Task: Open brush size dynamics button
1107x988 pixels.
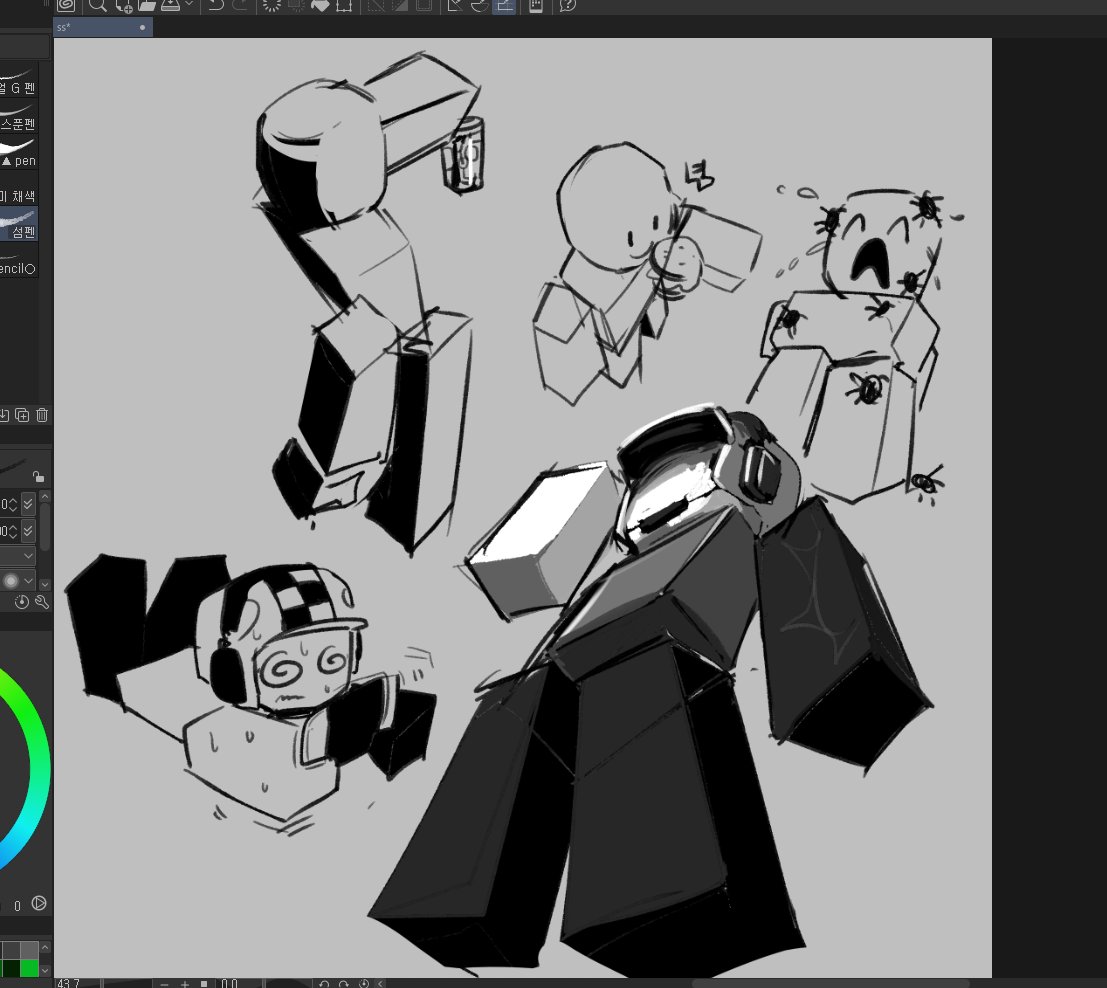Action: coord(28,504)
